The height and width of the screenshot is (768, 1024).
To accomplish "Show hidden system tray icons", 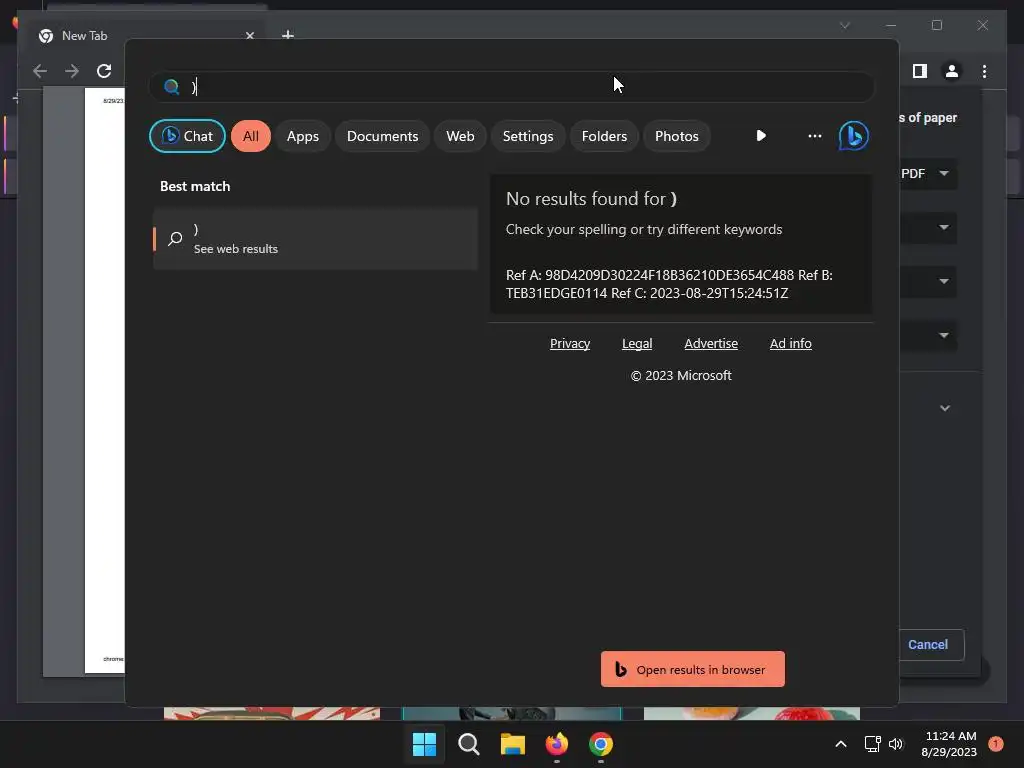I will coord(841,744).
